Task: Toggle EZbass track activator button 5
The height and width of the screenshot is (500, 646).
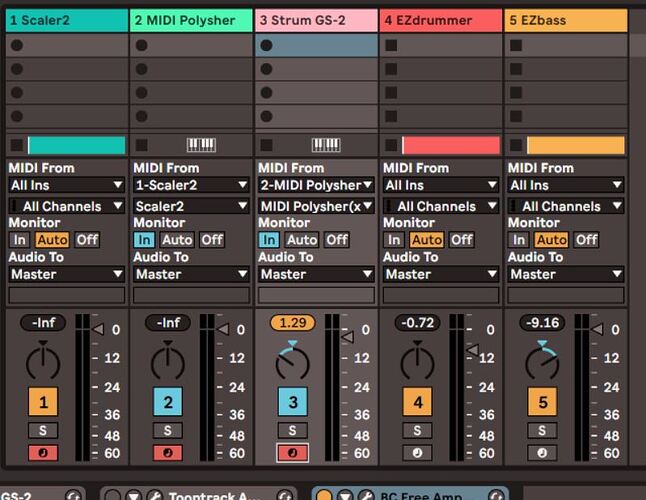Action: click(x=542, y=402)
